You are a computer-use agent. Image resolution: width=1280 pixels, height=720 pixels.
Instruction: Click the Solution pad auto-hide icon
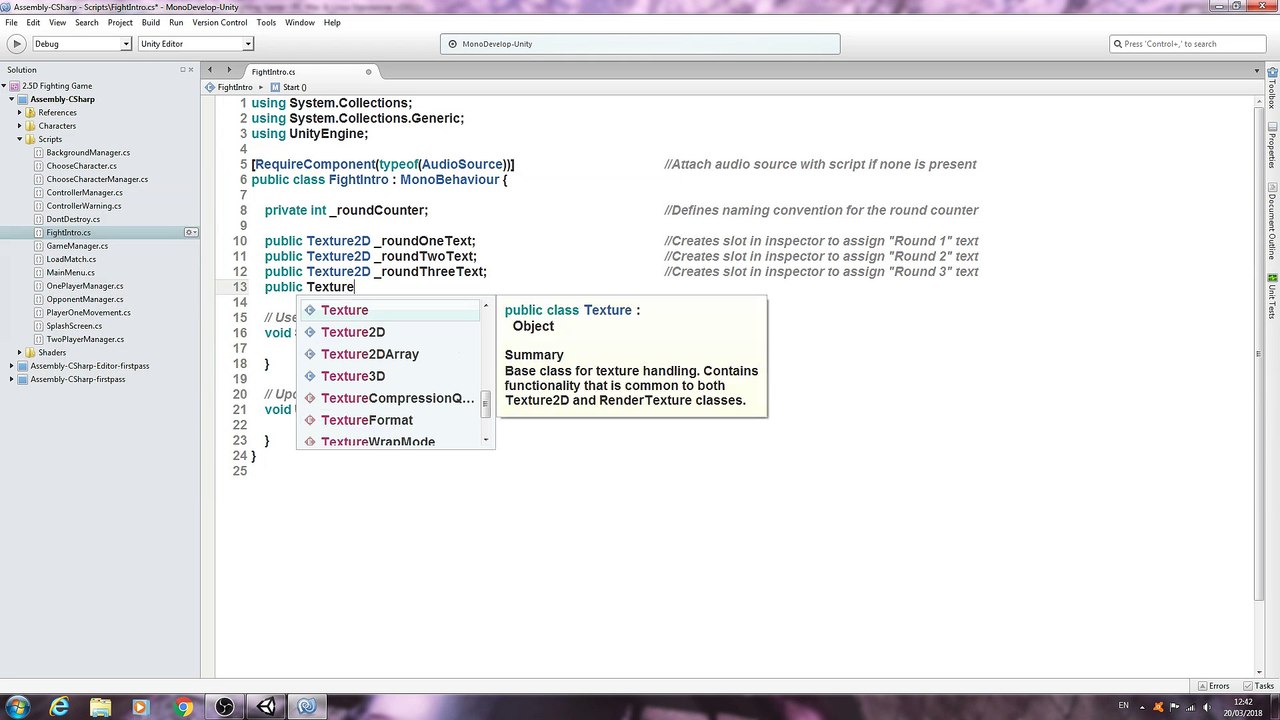tap(183, 70)
